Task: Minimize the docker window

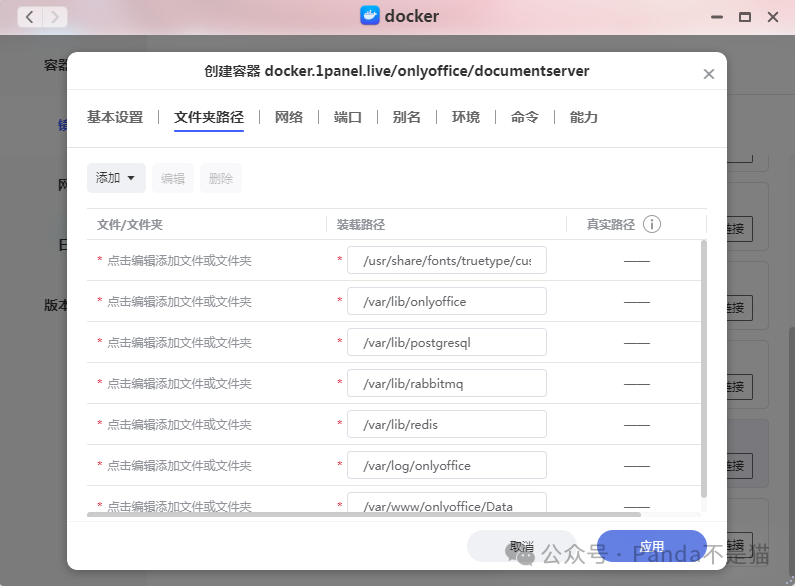Action: 717,17
